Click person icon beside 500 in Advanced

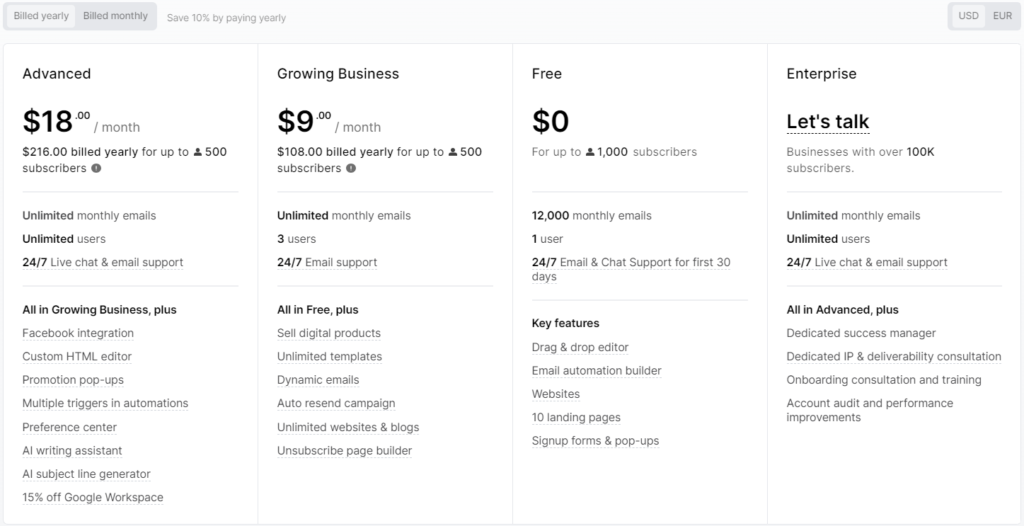click(198, 152)
